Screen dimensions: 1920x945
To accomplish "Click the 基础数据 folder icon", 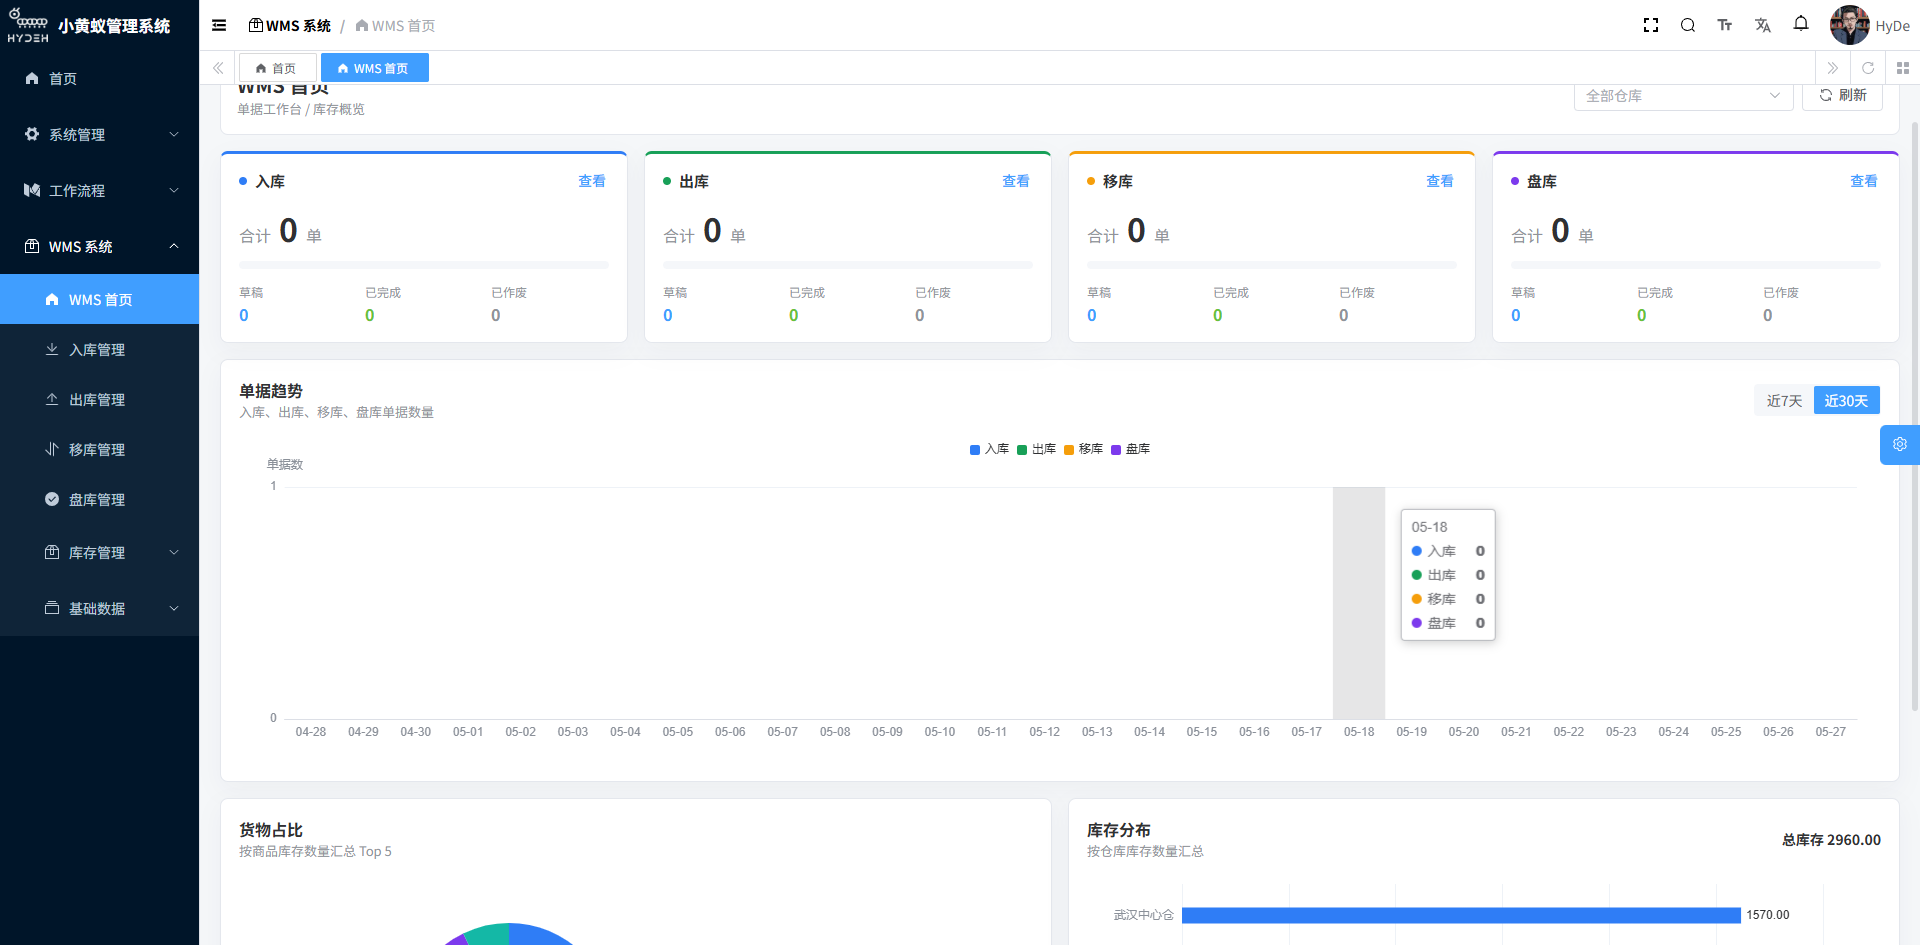I will tap(52, 608).
